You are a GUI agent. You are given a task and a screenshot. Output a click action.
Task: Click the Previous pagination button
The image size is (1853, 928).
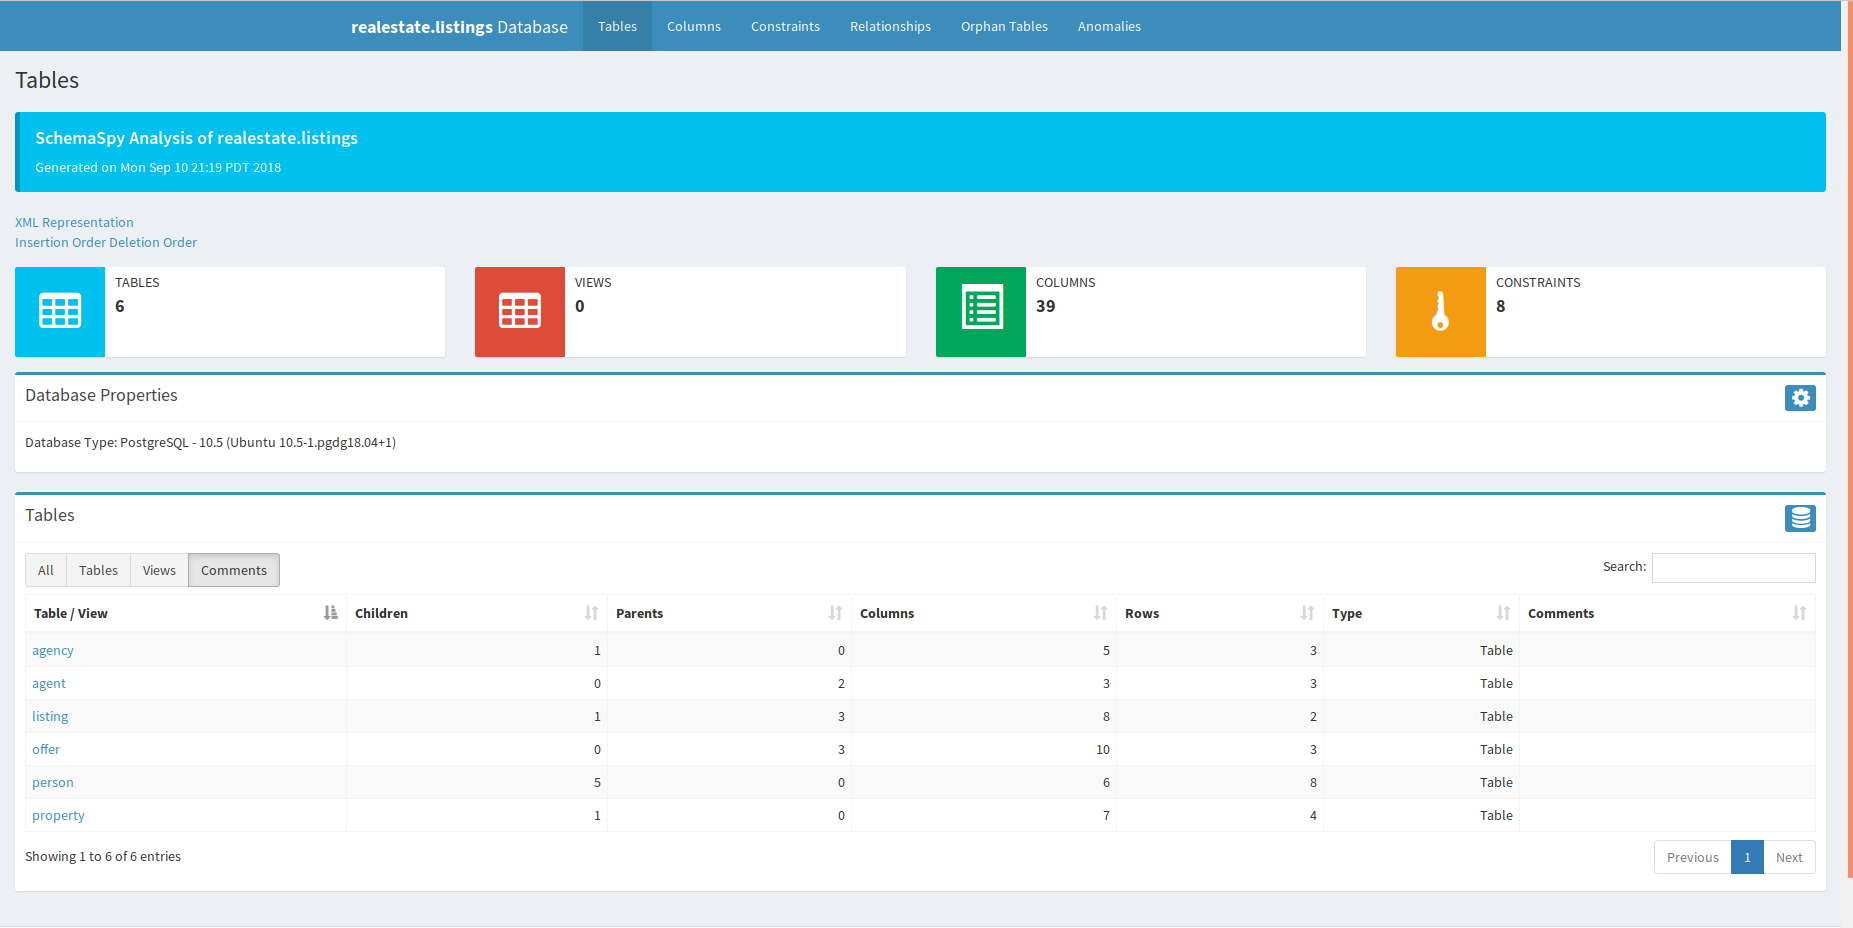pos(1692,857)
